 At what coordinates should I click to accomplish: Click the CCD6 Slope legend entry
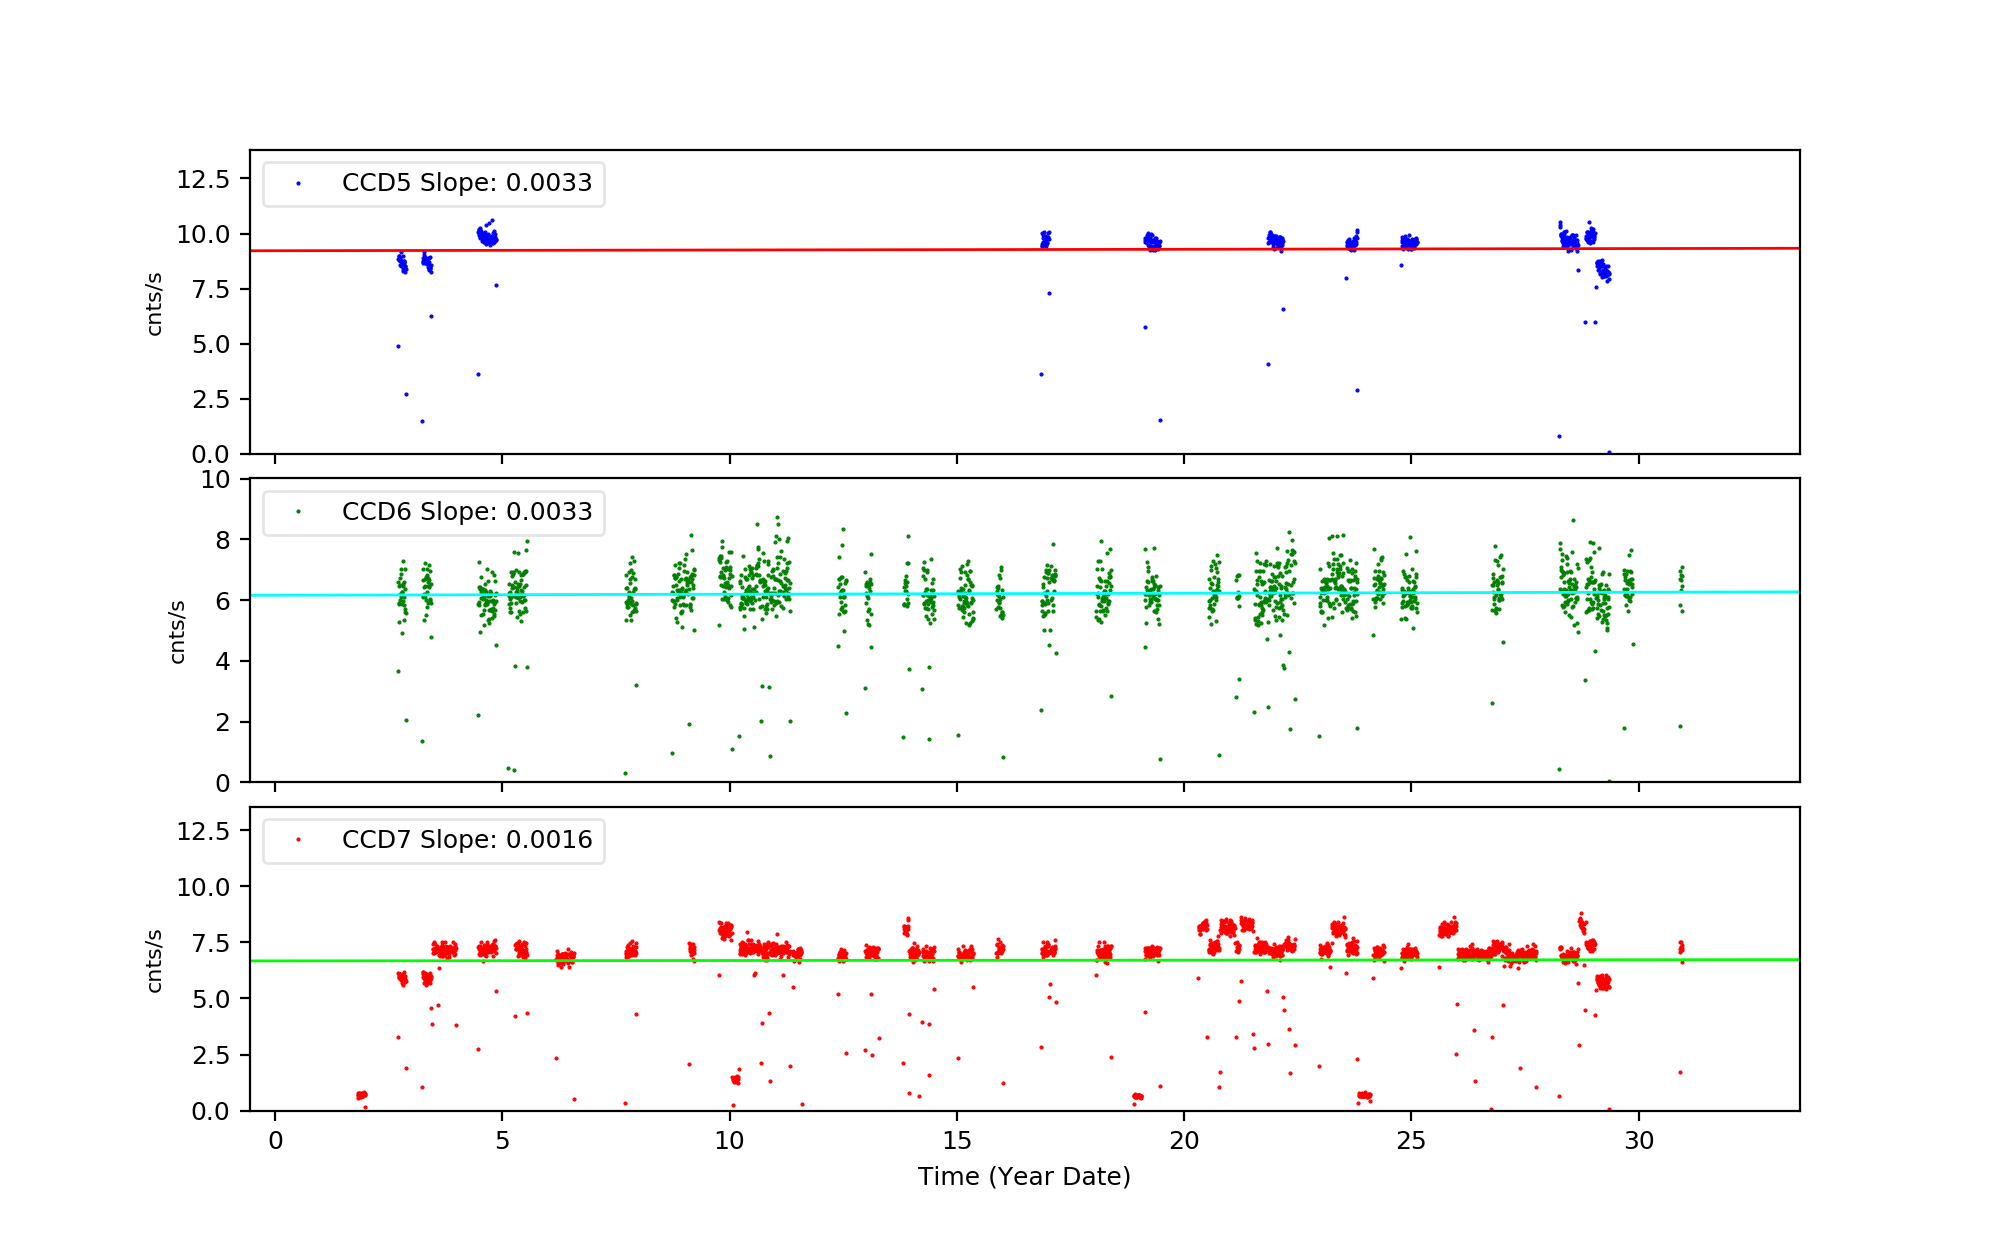pos(466,512)
